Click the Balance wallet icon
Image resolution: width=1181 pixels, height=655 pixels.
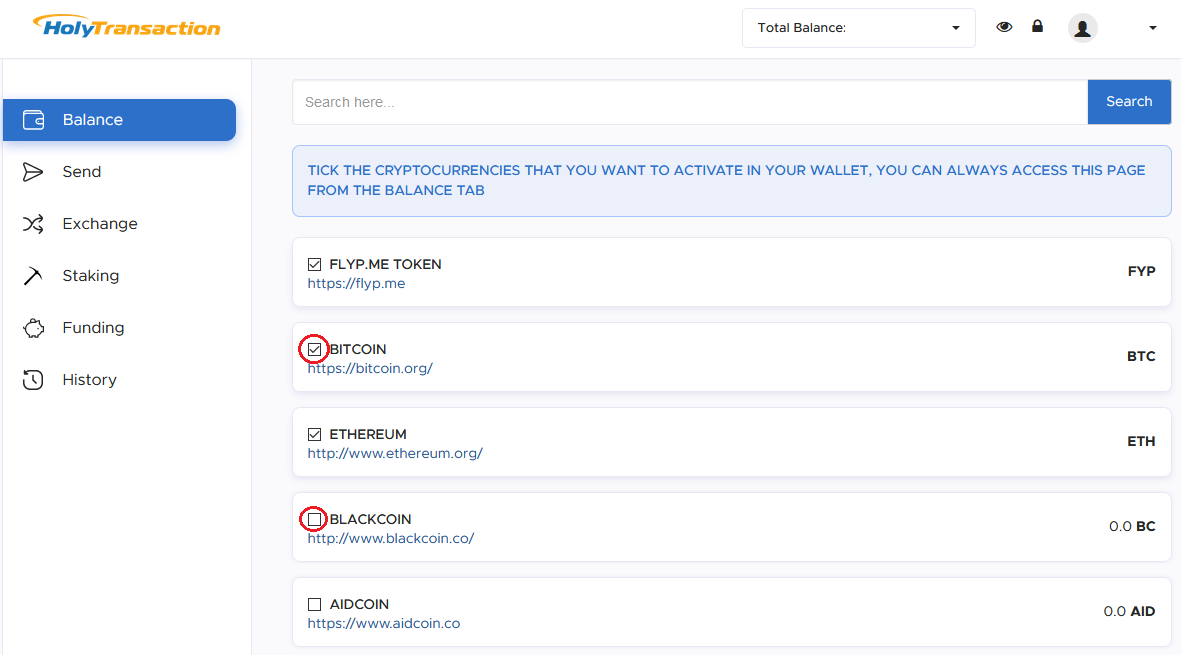pyautogui.click(x=33, y=120)
